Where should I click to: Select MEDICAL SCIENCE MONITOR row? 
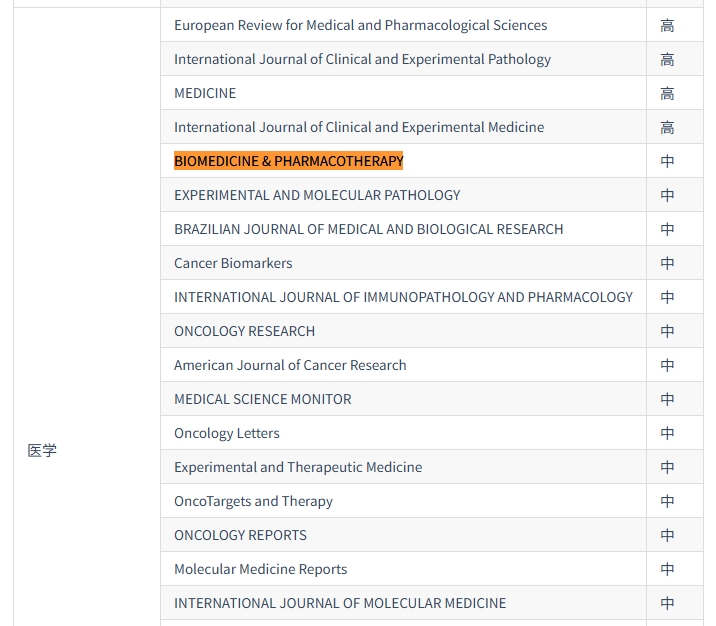tap(262, 399)
